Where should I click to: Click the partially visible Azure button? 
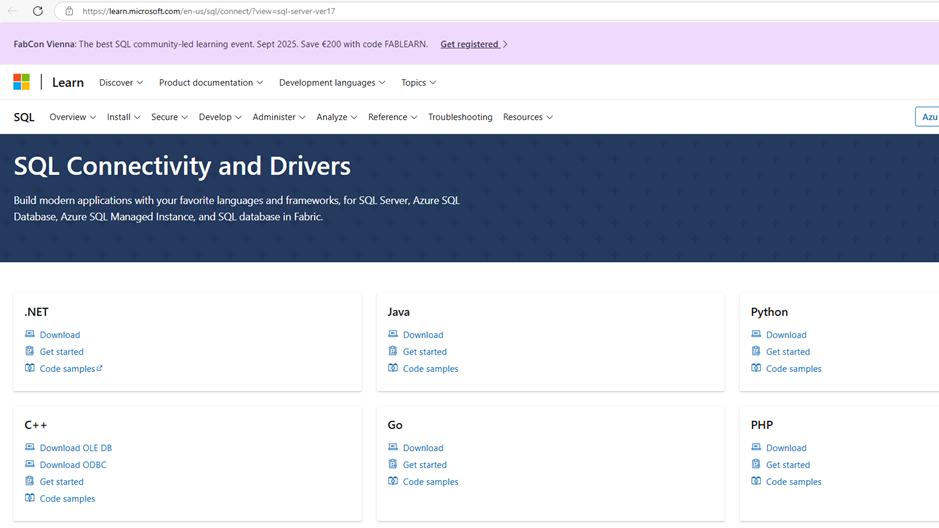927,117
